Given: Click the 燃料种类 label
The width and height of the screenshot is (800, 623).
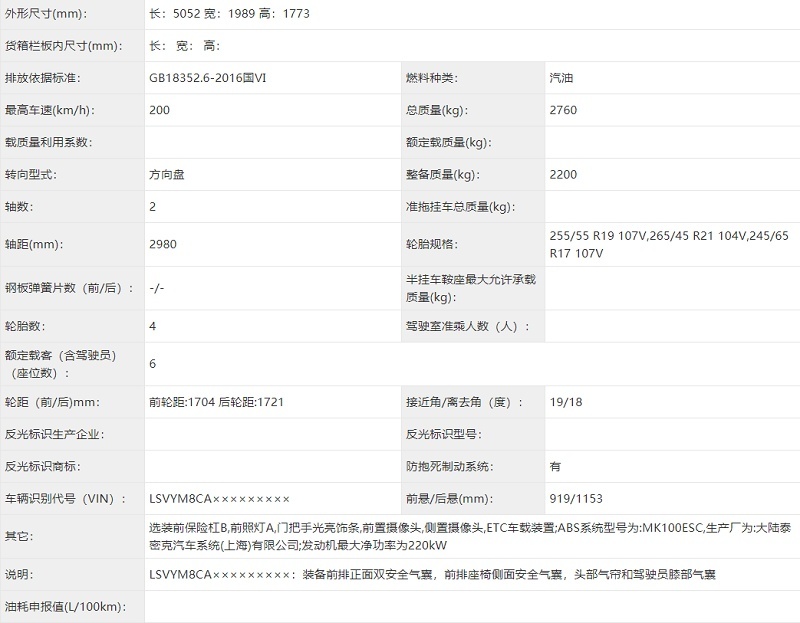Looking at the screenshot, I should tap(432, 78).
